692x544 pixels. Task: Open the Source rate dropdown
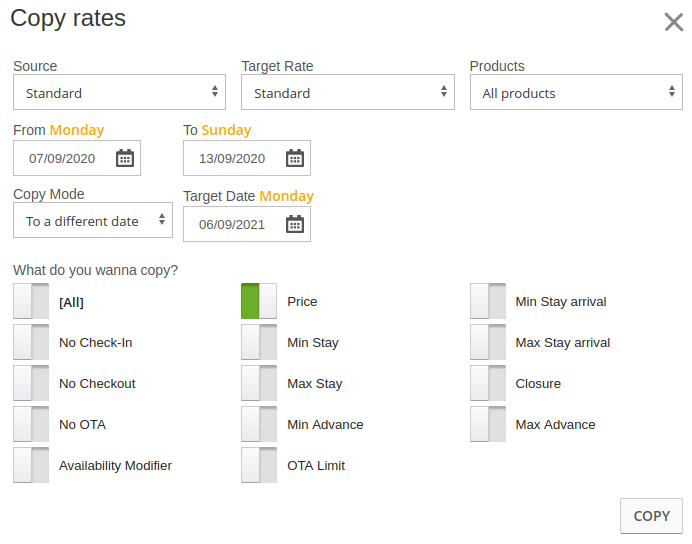coord(119,92)
